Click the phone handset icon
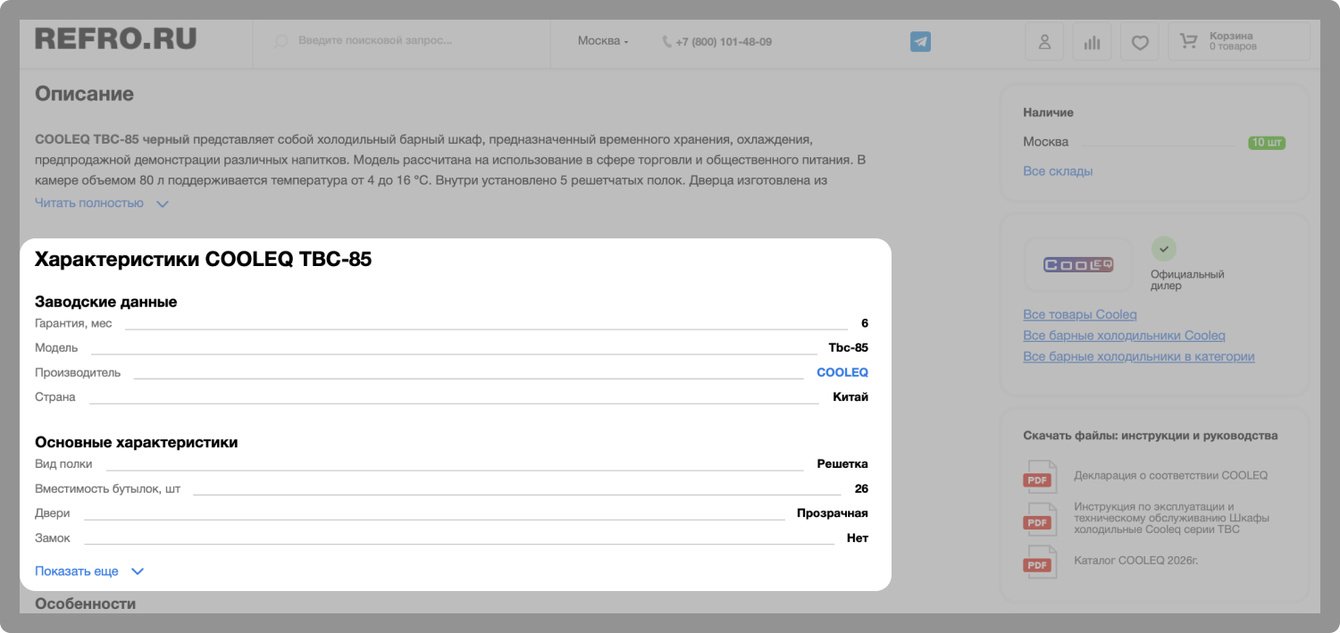This screenshot has height=633, width=1340. click(667, 42)
